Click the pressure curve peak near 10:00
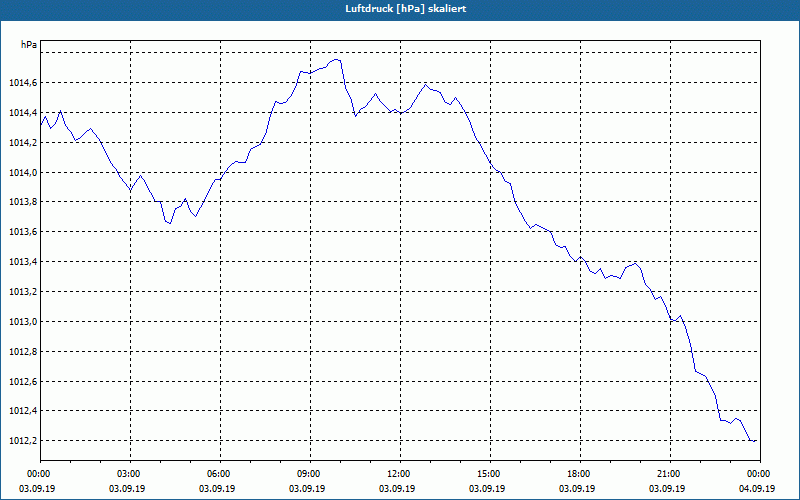Screen dimensions: 800x500 tap(336, 60)
